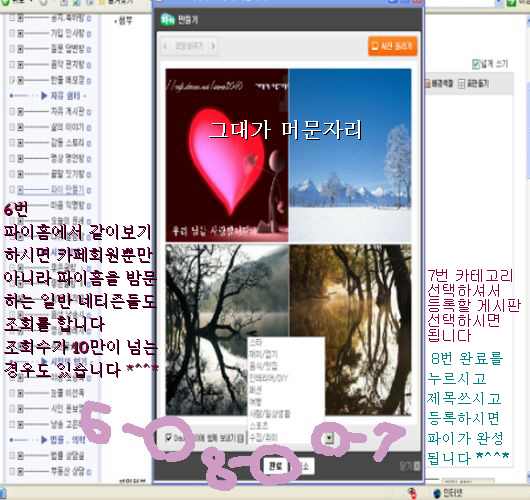This screenshot has height=500, width=530.
Task: Click the help icon beside 함께 보기
Action: [240, 438]
